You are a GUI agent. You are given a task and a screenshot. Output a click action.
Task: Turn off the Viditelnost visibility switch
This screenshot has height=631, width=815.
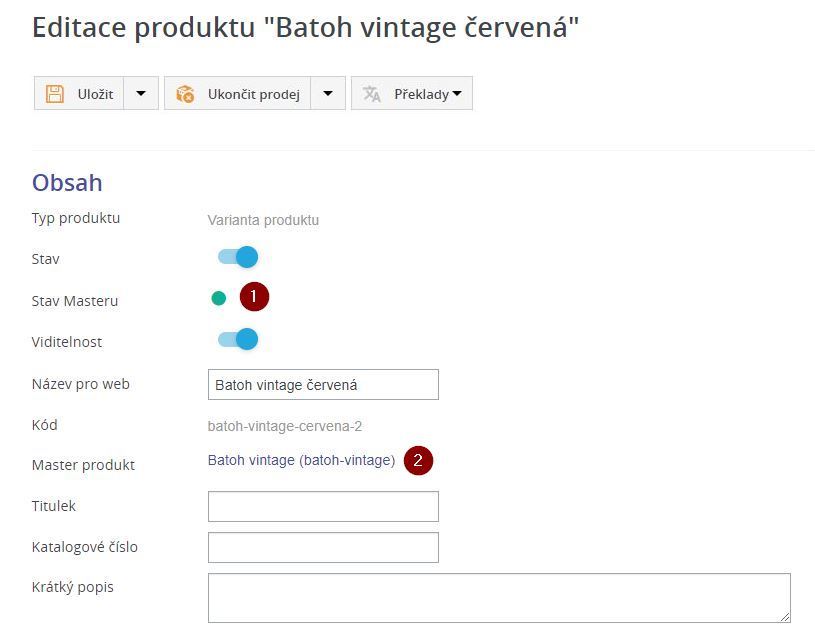(x=238, y=339)
